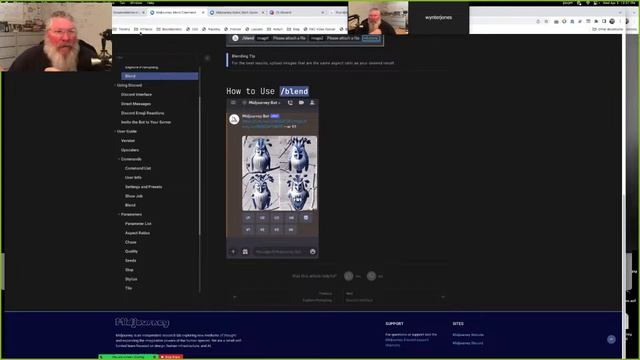Select the highlighted Blend sidebar entry
Screen dimensions: 640x360
160,76
